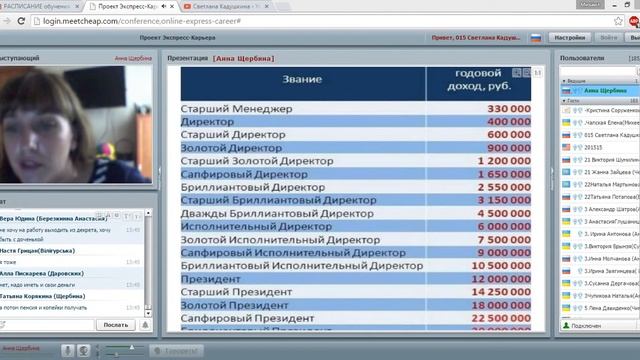The image size is (640, 360).
Task: Click the greyed Говорить button
Action: [x=176, y=351]
